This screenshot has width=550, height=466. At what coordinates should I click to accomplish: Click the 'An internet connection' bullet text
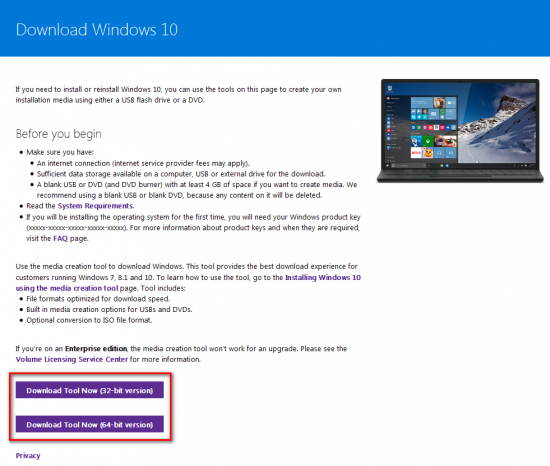[143, 163]
